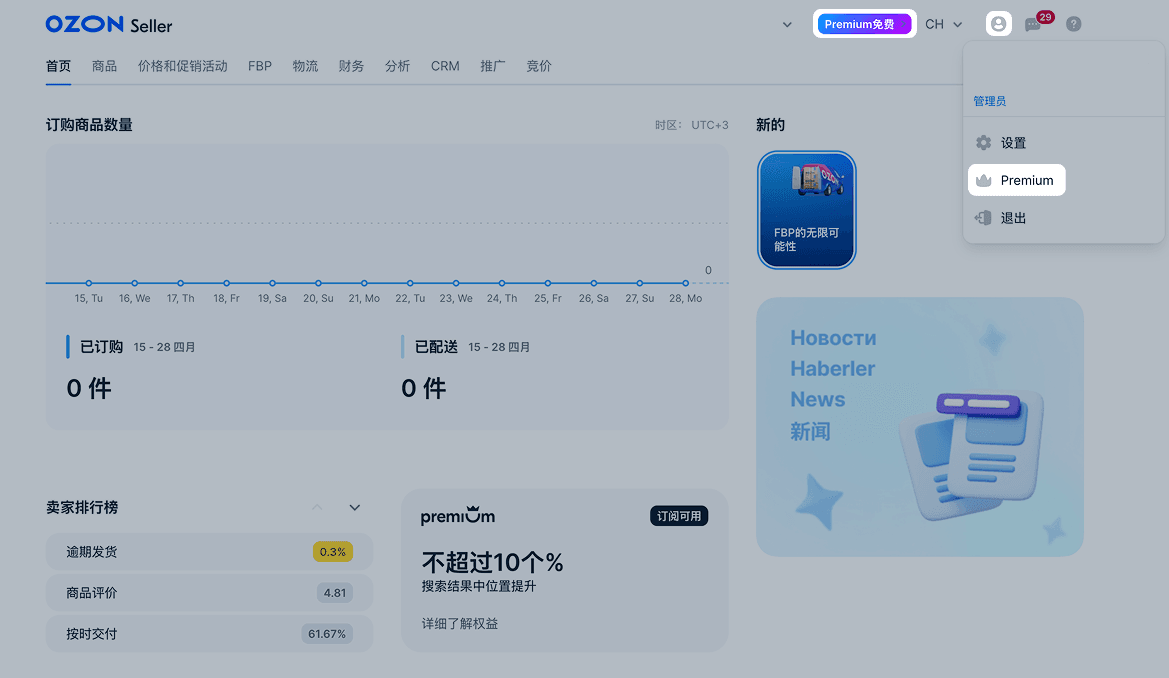The height and width of the screenshot is (678, 1169).
Task: Click the Premium免费 button
Action: [x=864, y=24]
